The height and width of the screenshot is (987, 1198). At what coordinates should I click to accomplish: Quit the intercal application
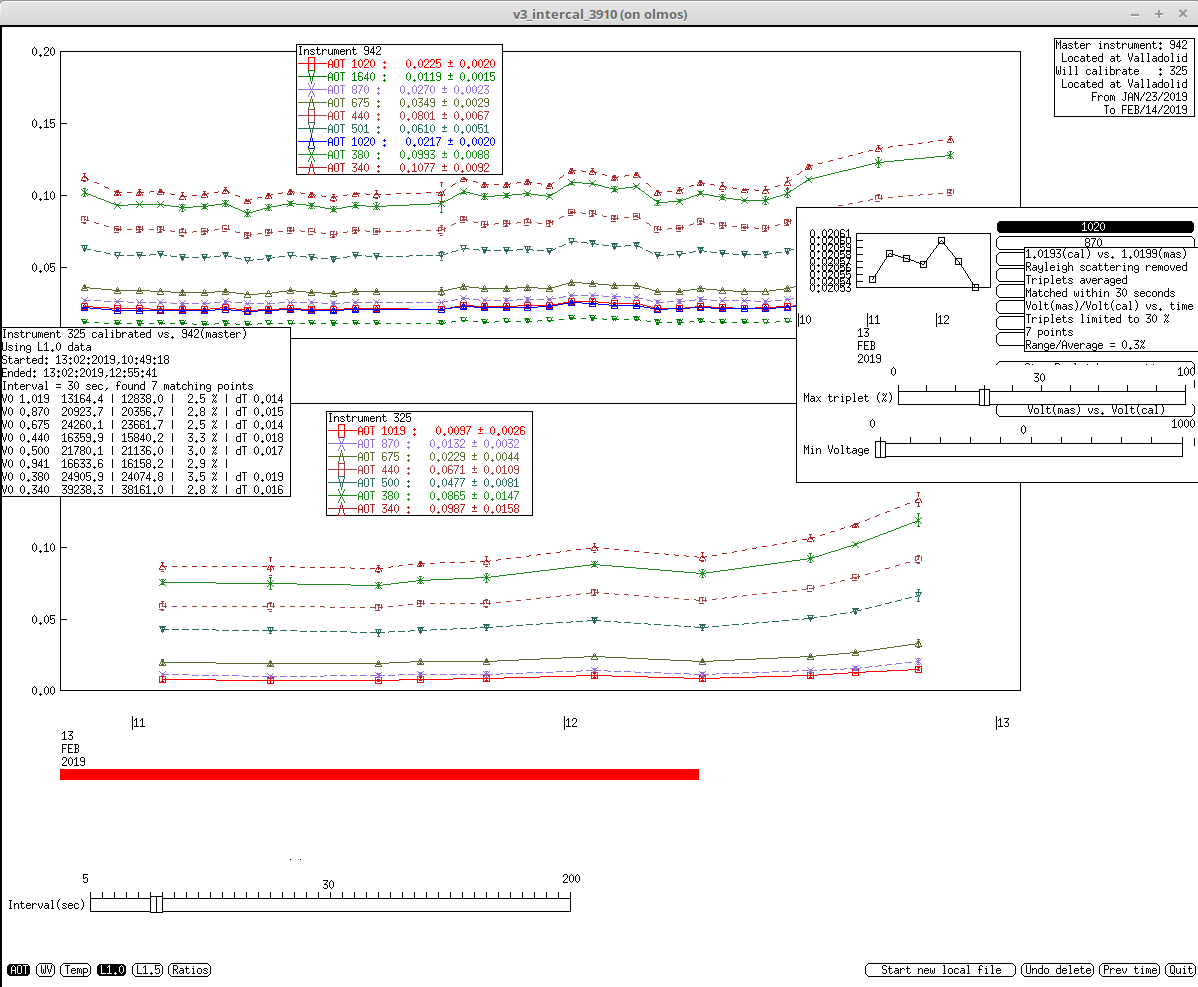1180,969
